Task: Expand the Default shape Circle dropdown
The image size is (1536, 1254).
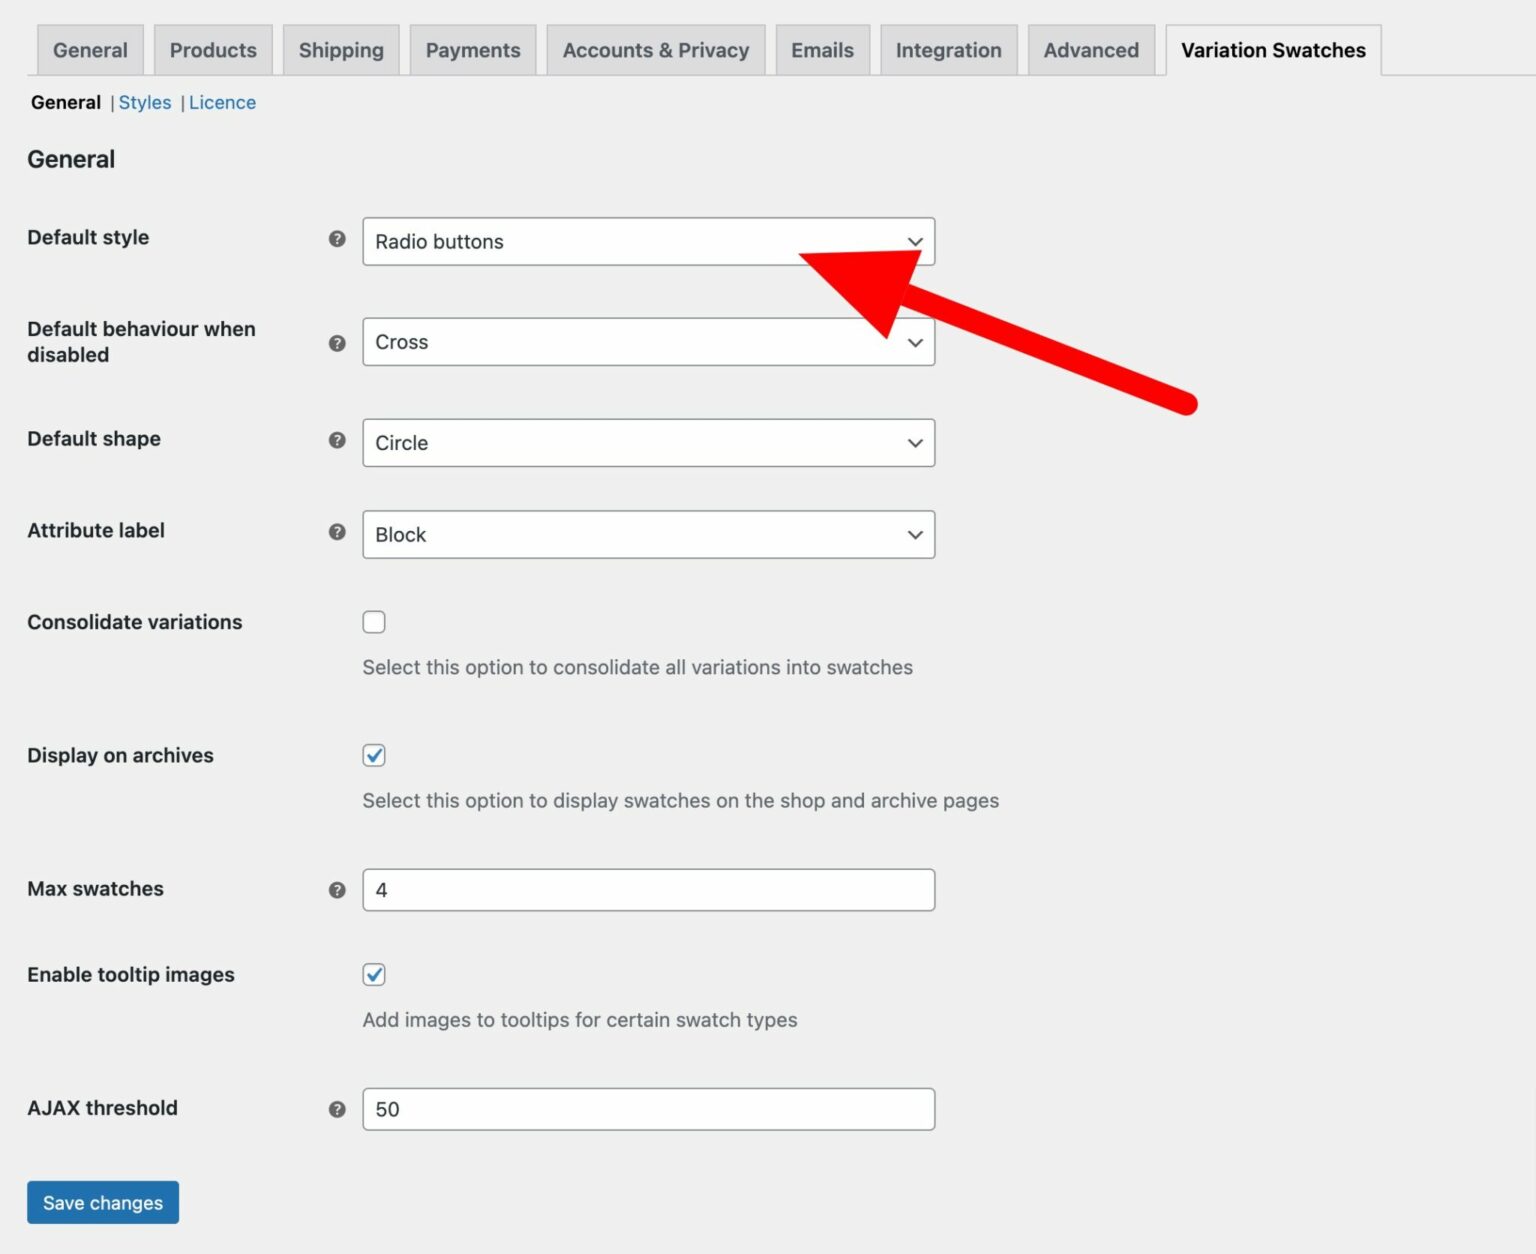Action: click(648, 443)
